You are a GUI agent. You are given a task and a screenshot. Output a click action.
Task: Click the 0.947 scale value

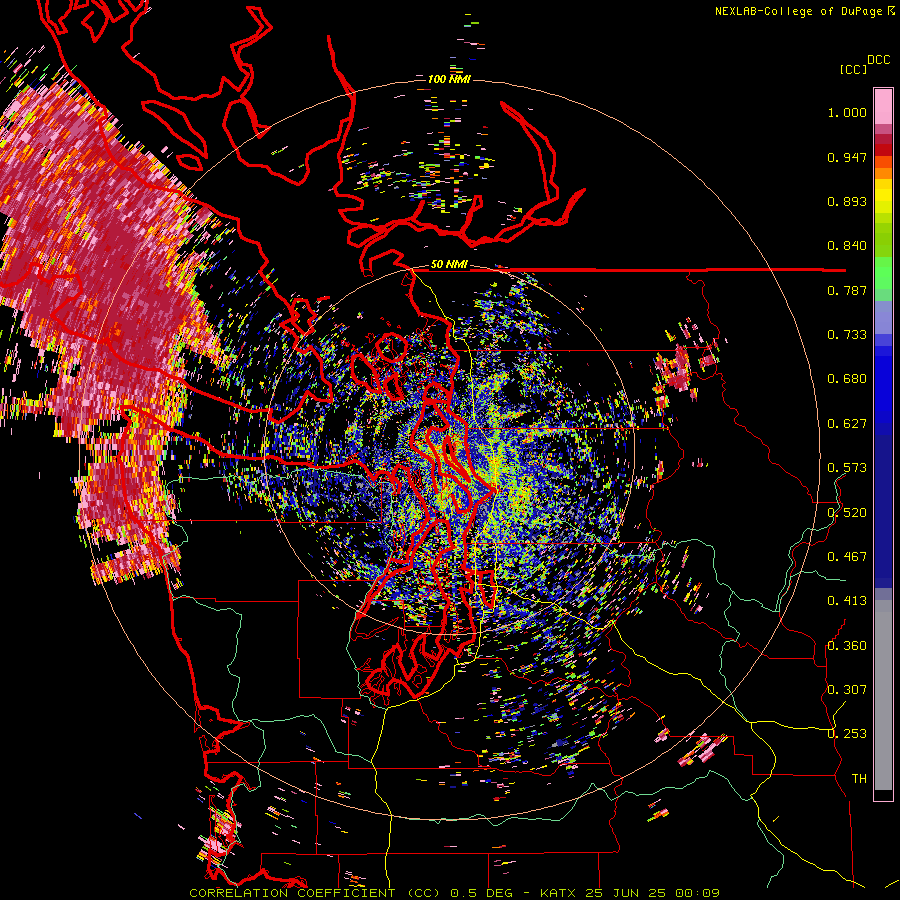click(x=847, y=157)
